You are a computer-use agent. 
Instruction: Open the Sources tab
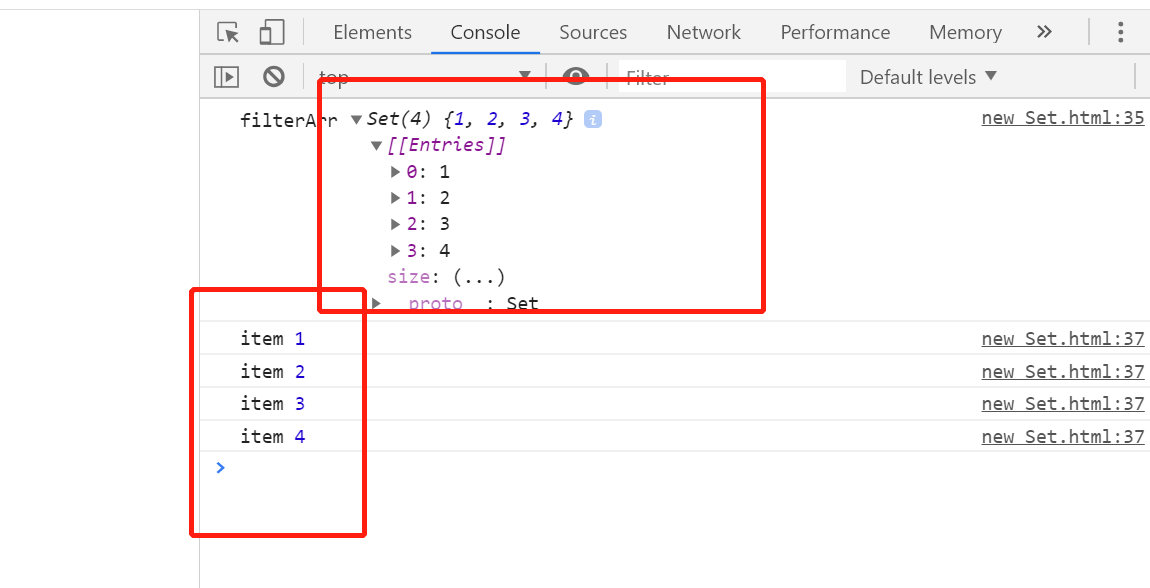pos(593,32)
